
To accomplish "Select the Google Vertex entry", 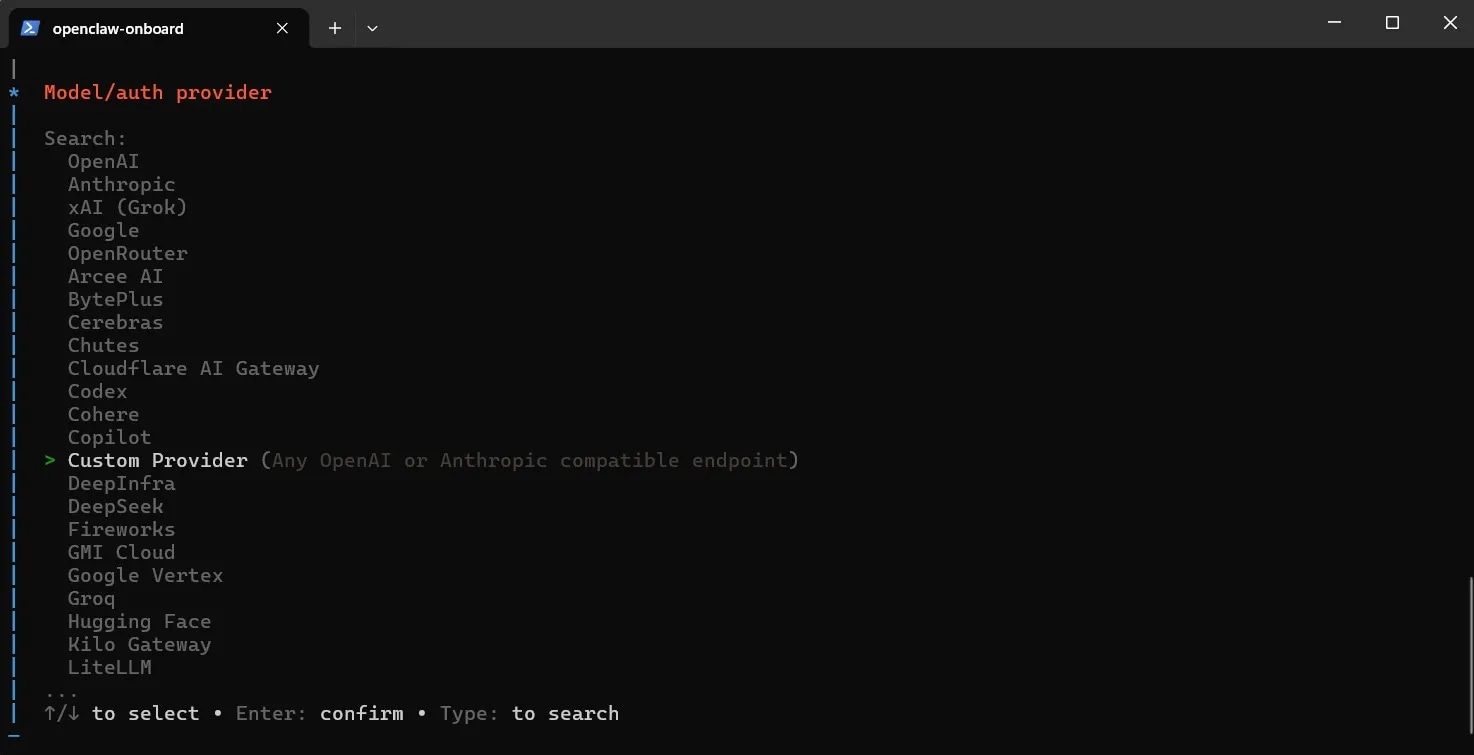I will coord(145,575).
